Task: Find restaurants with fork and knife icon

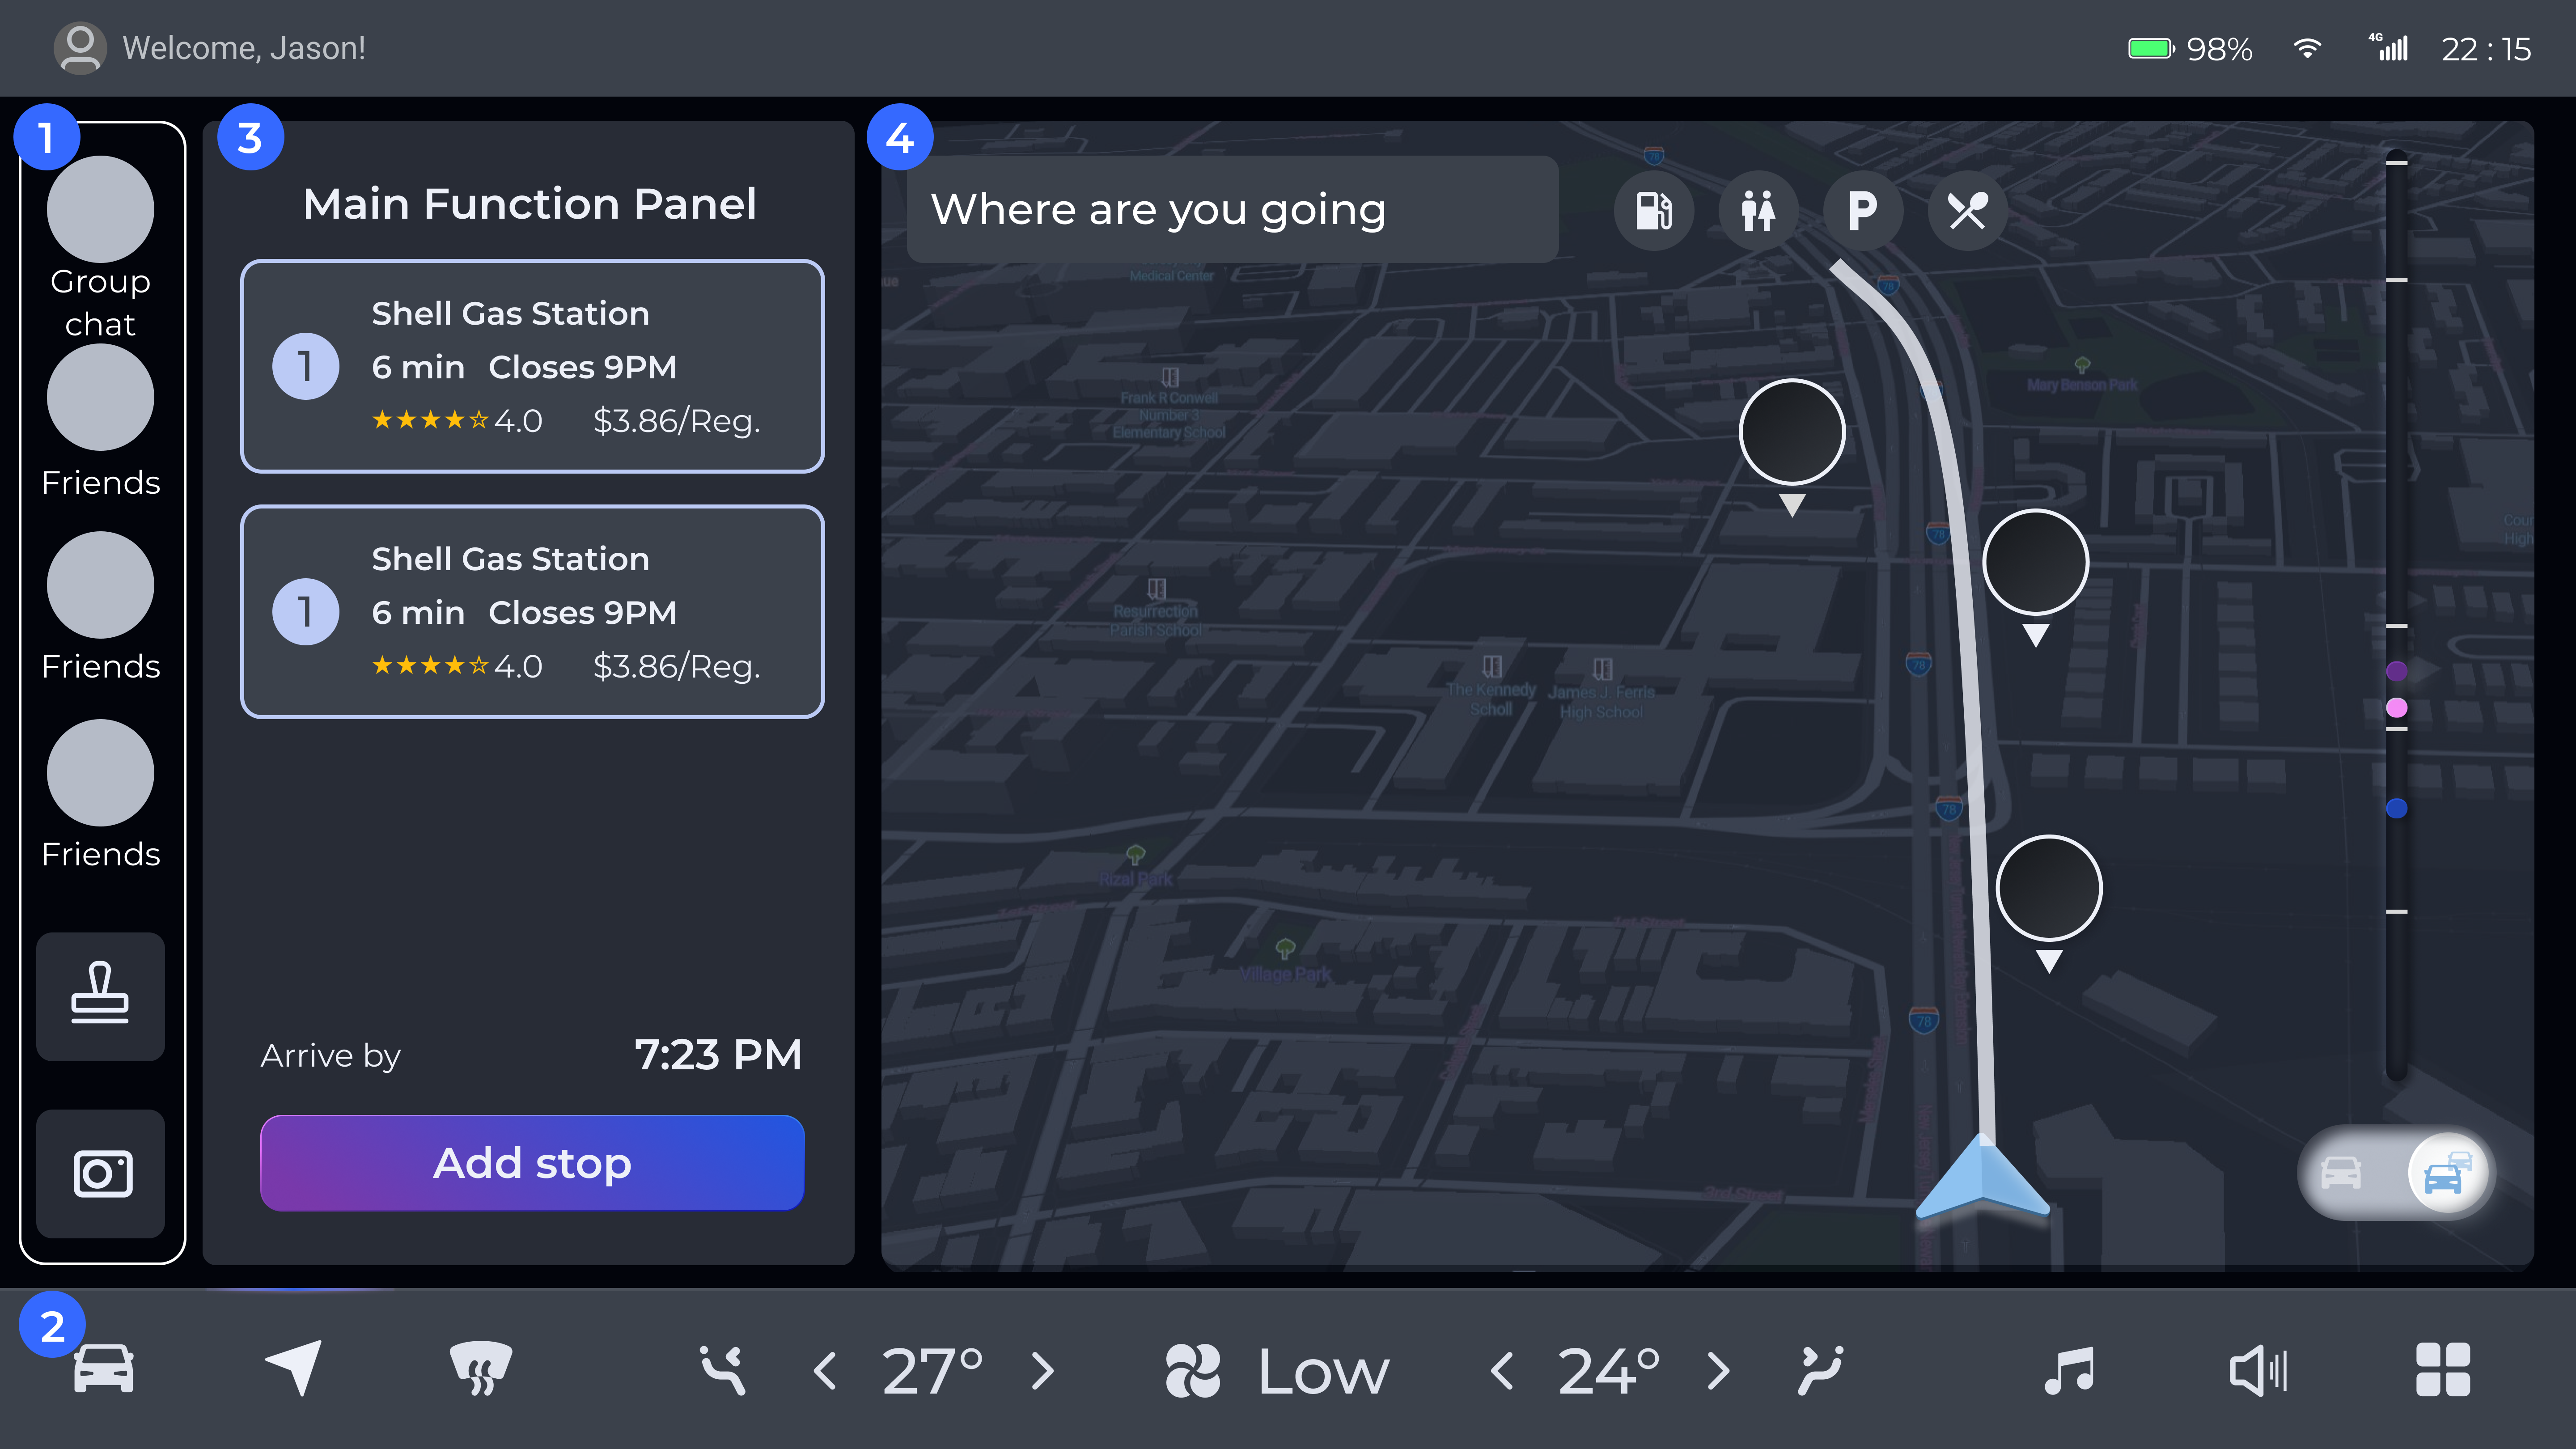Action: (x=1967, y=210)
